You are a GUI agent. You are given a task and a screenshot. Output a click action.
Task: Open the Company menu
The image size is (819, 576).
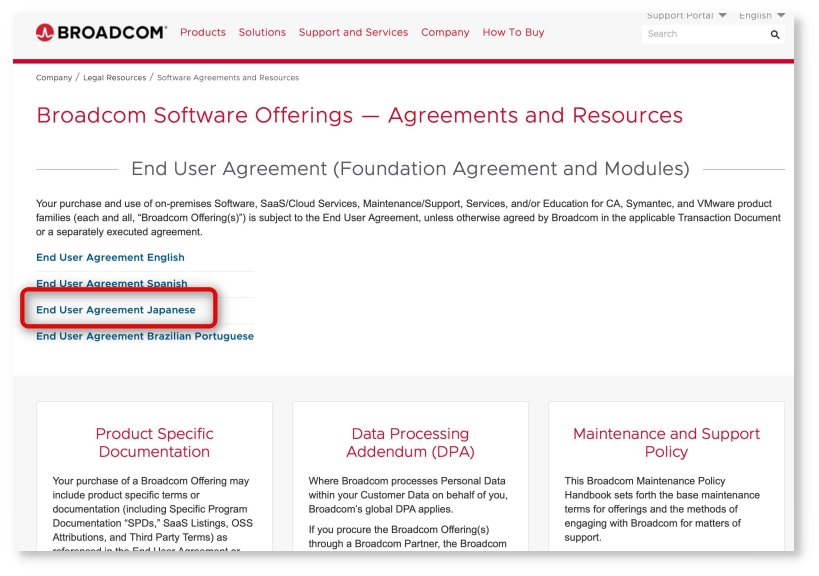pos(445,33)
